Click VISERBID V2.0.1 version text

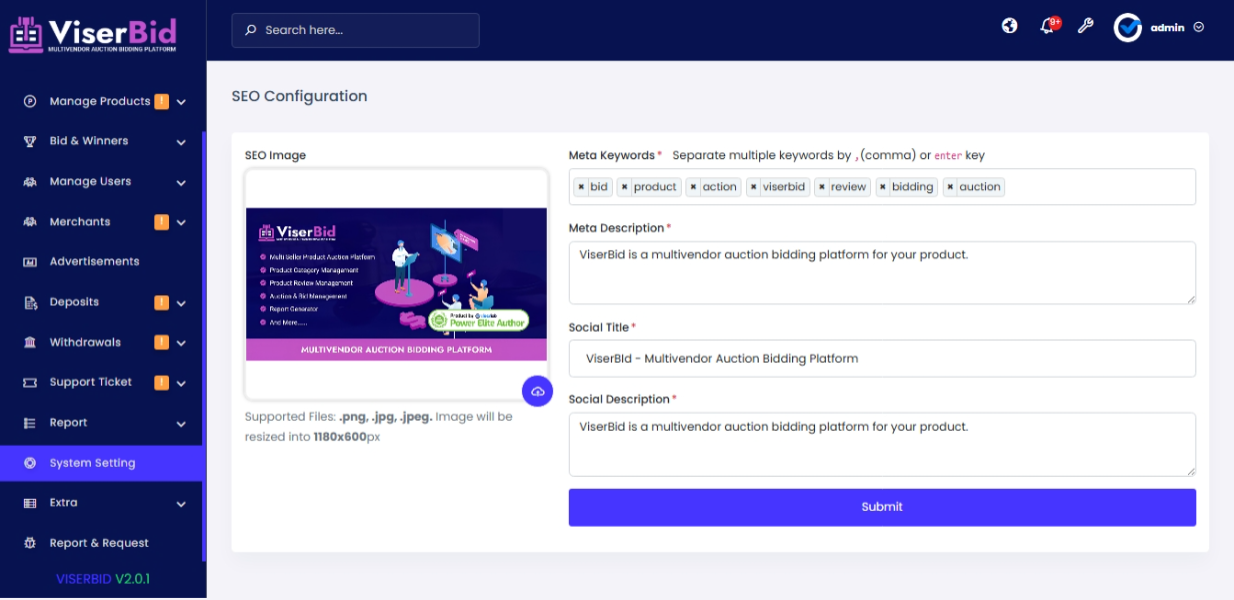[103, 579]
